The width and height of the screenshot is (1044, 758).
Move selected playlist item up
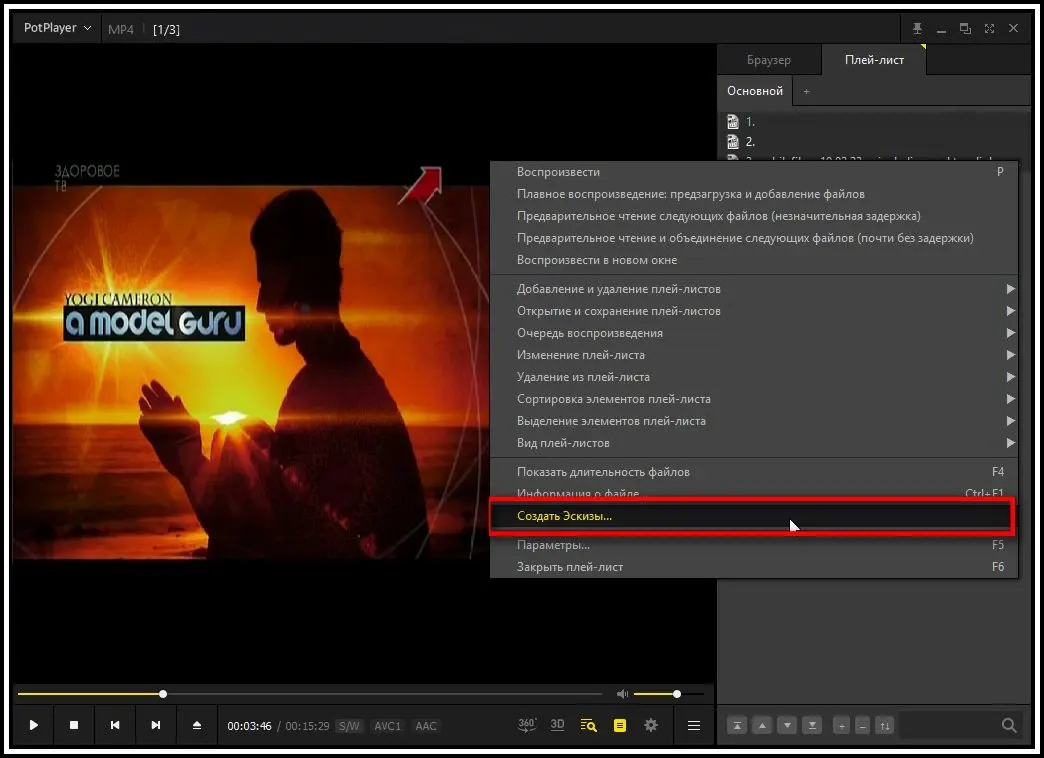click(x=762, y=726)
